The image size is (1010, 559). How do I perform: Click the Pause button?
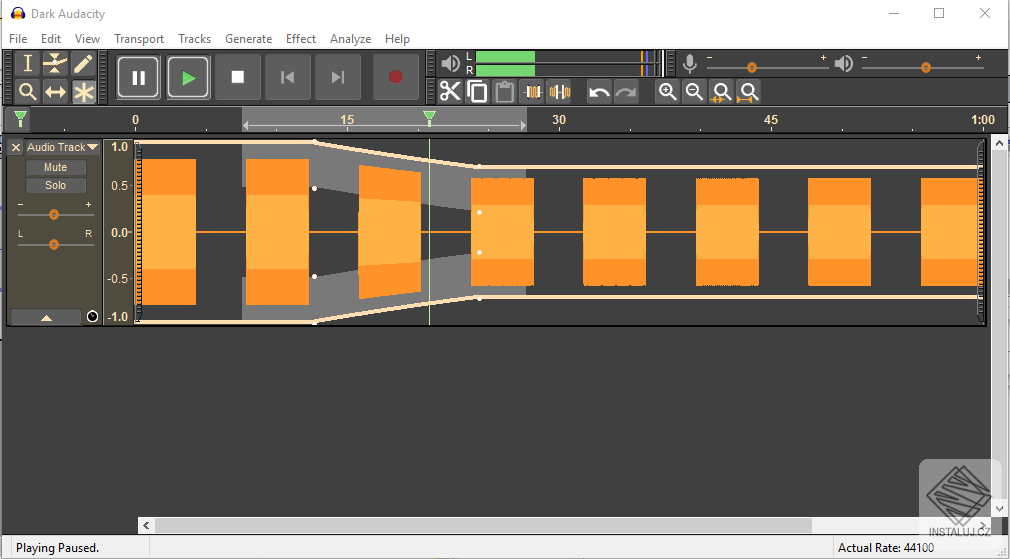pos(138,77)
